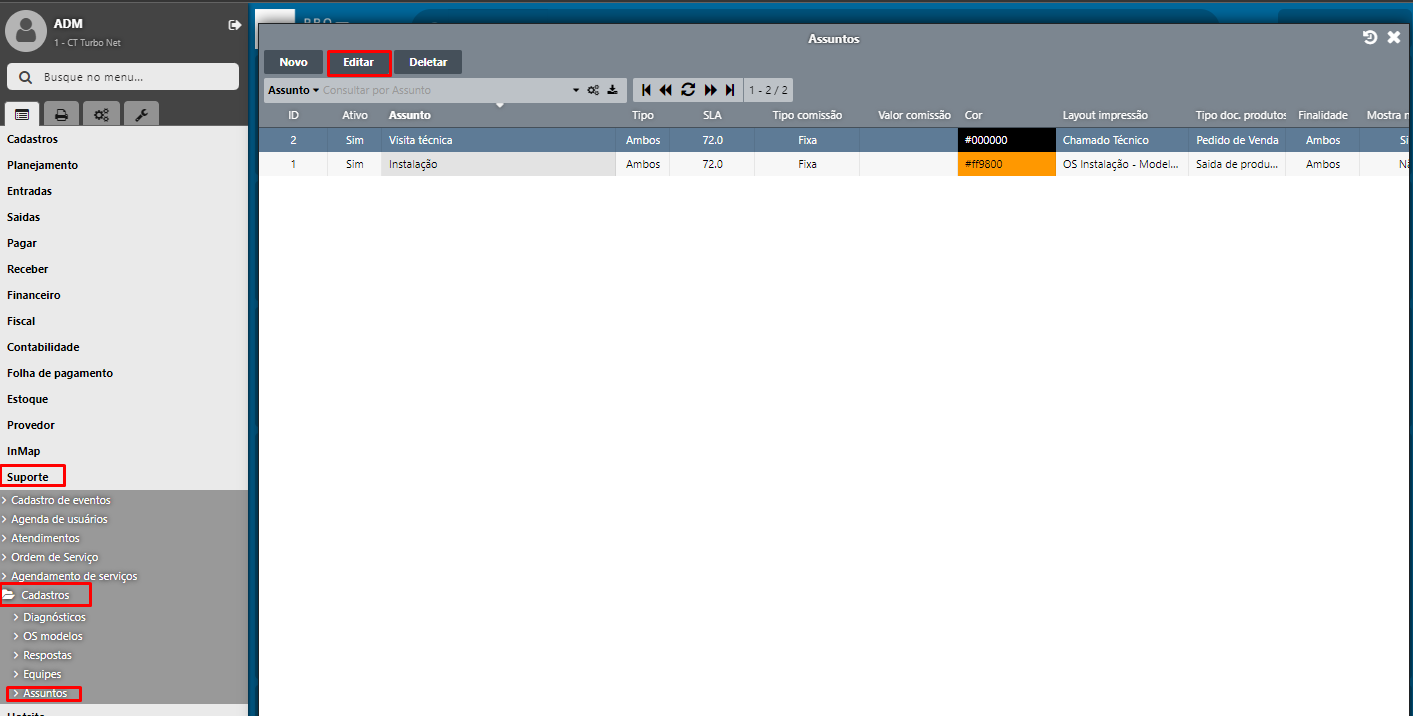This screenshot has width=1413, height=716.
Task: Open the wrench tools tab
Action: point(141,114)
